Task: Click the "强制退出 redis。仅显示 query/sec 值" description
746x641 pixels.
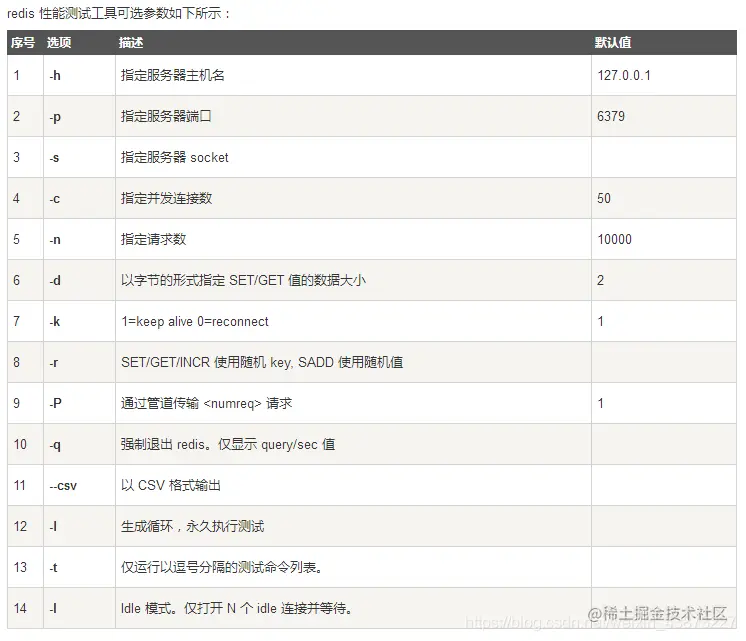Action: tap(228, 444)
